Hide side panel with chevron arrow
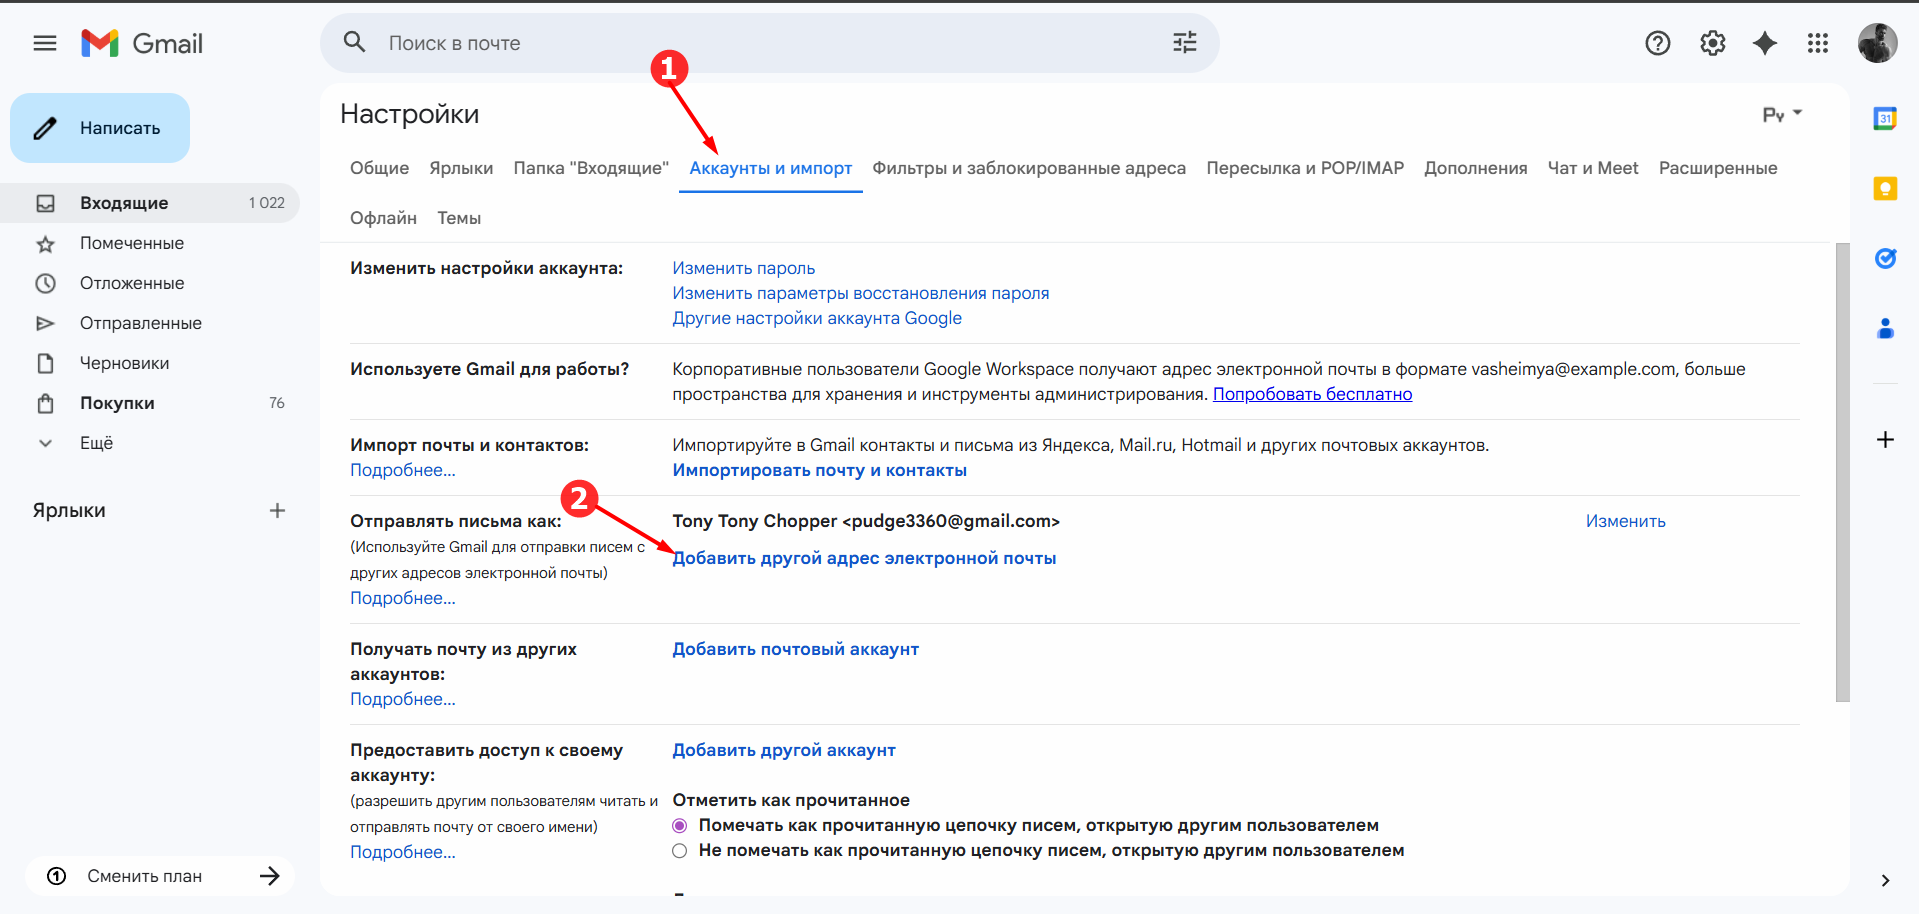Image resolution: width=1919 pixels, height=914 pixels. point(1885,881)
